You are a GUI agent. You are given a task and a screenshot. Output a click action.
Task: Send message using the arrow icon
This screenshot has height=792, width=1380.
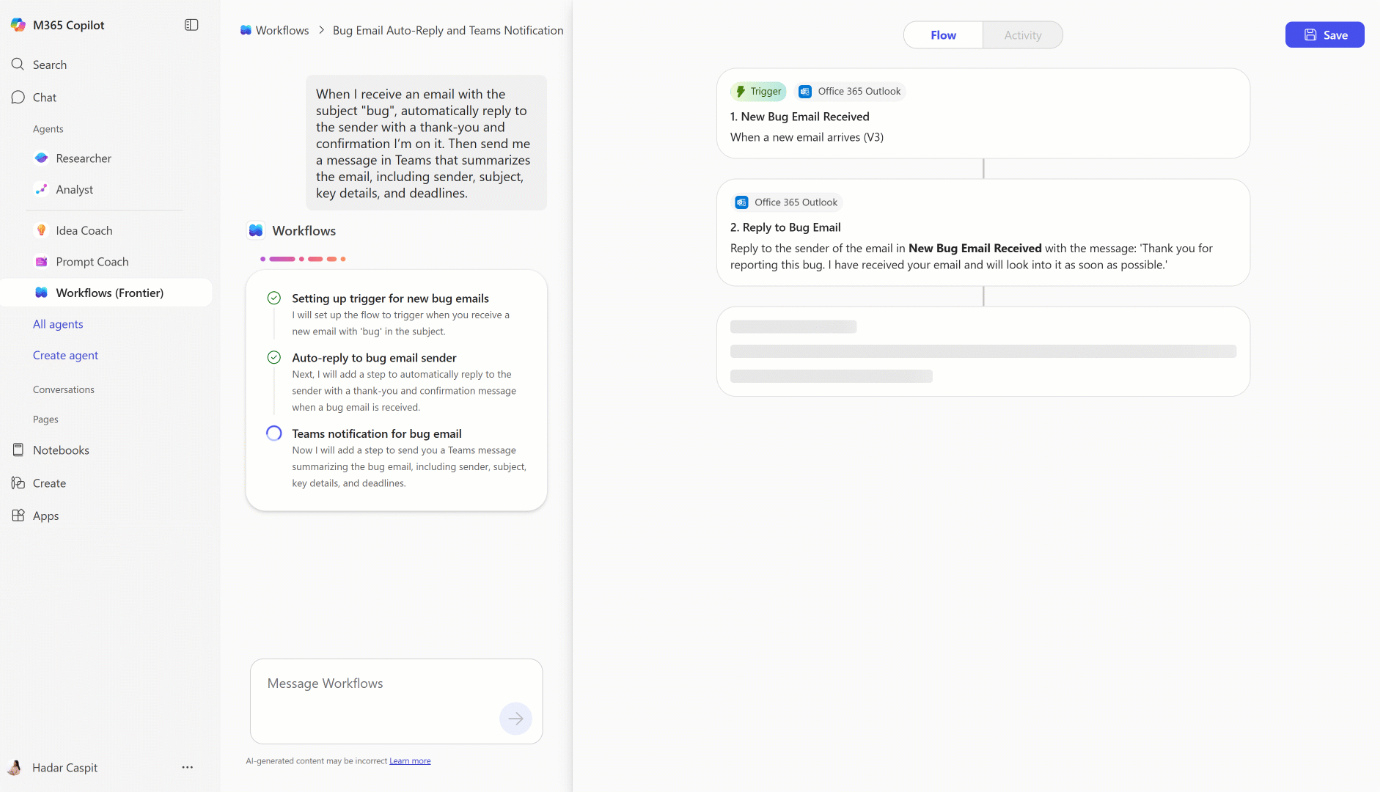[516, 718]
